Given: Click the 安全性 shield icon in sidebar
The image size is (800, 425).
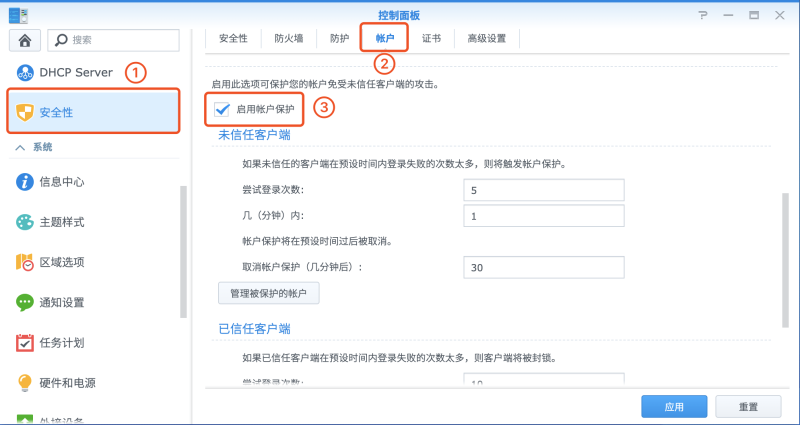Looking at the screenshot, I should [25, 112].
